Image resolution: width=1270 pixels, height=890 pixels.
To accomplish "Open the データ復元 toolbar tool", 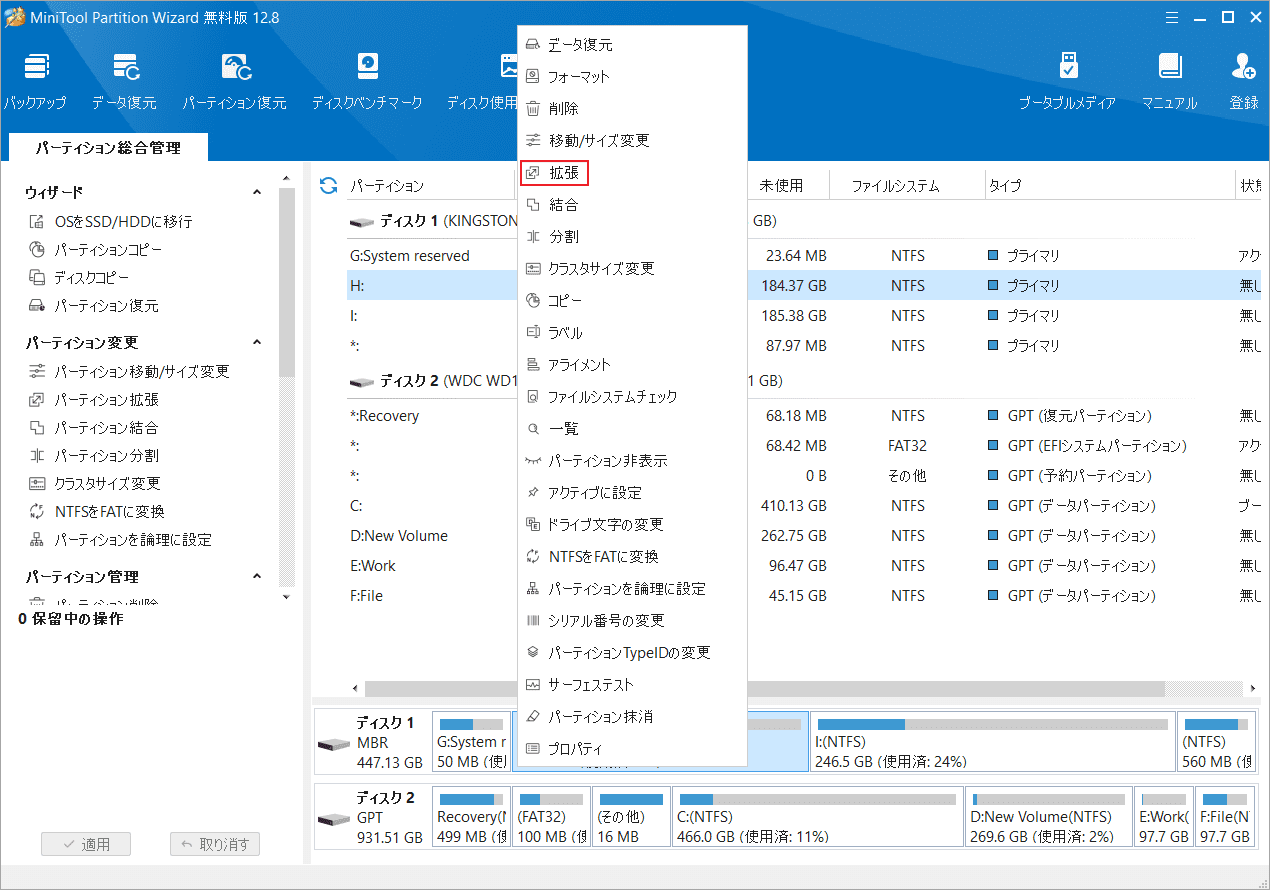I will 124,80.
